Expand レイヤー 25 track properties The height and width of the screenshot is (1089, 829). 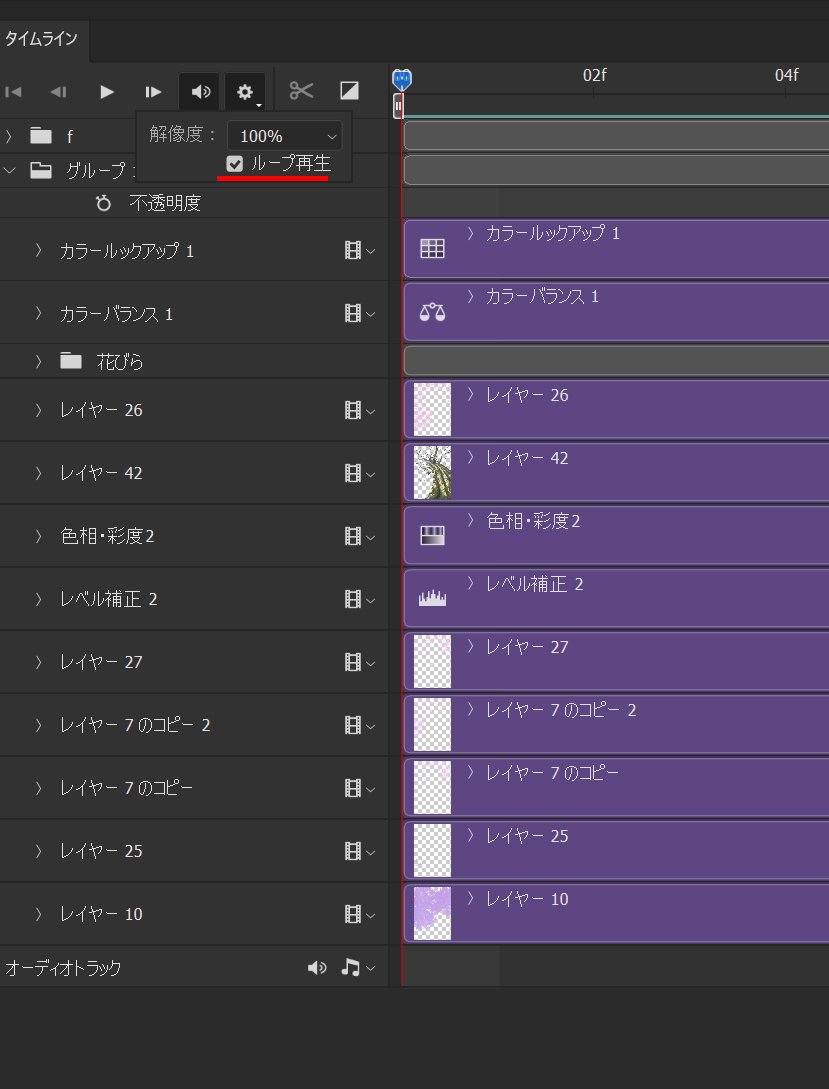[38, 851]
